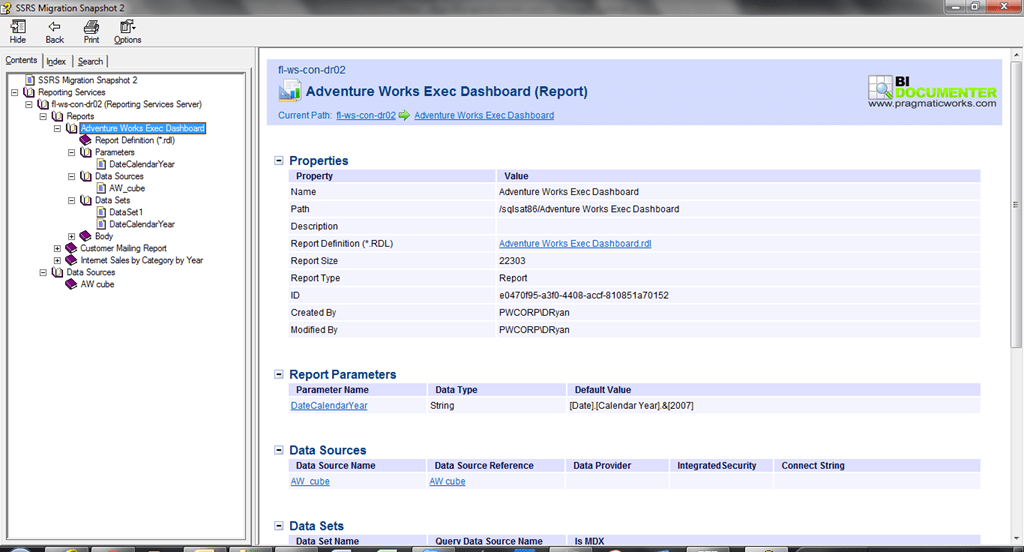
Task: Open AW cube data source reference link
Action: coord(447,481)
